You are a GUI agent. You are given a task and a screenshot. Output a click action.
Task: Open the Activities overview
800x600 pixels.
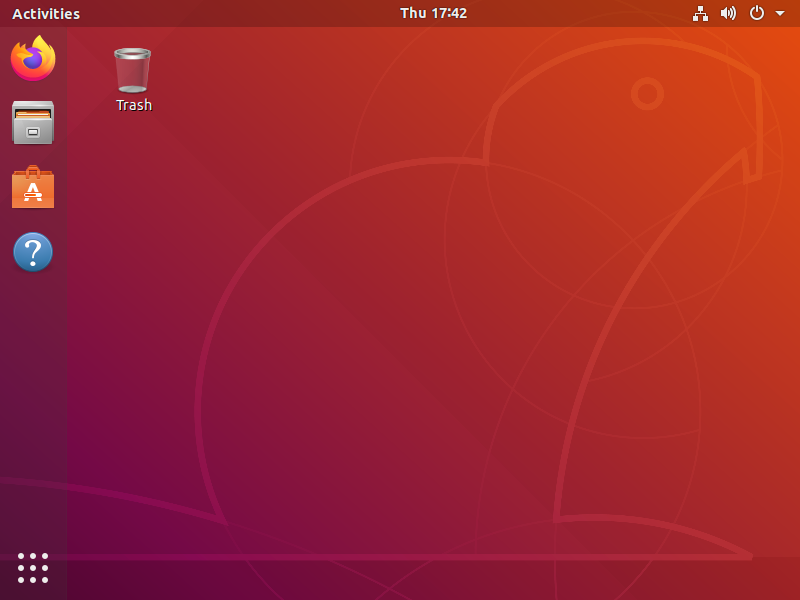(46, 13)
